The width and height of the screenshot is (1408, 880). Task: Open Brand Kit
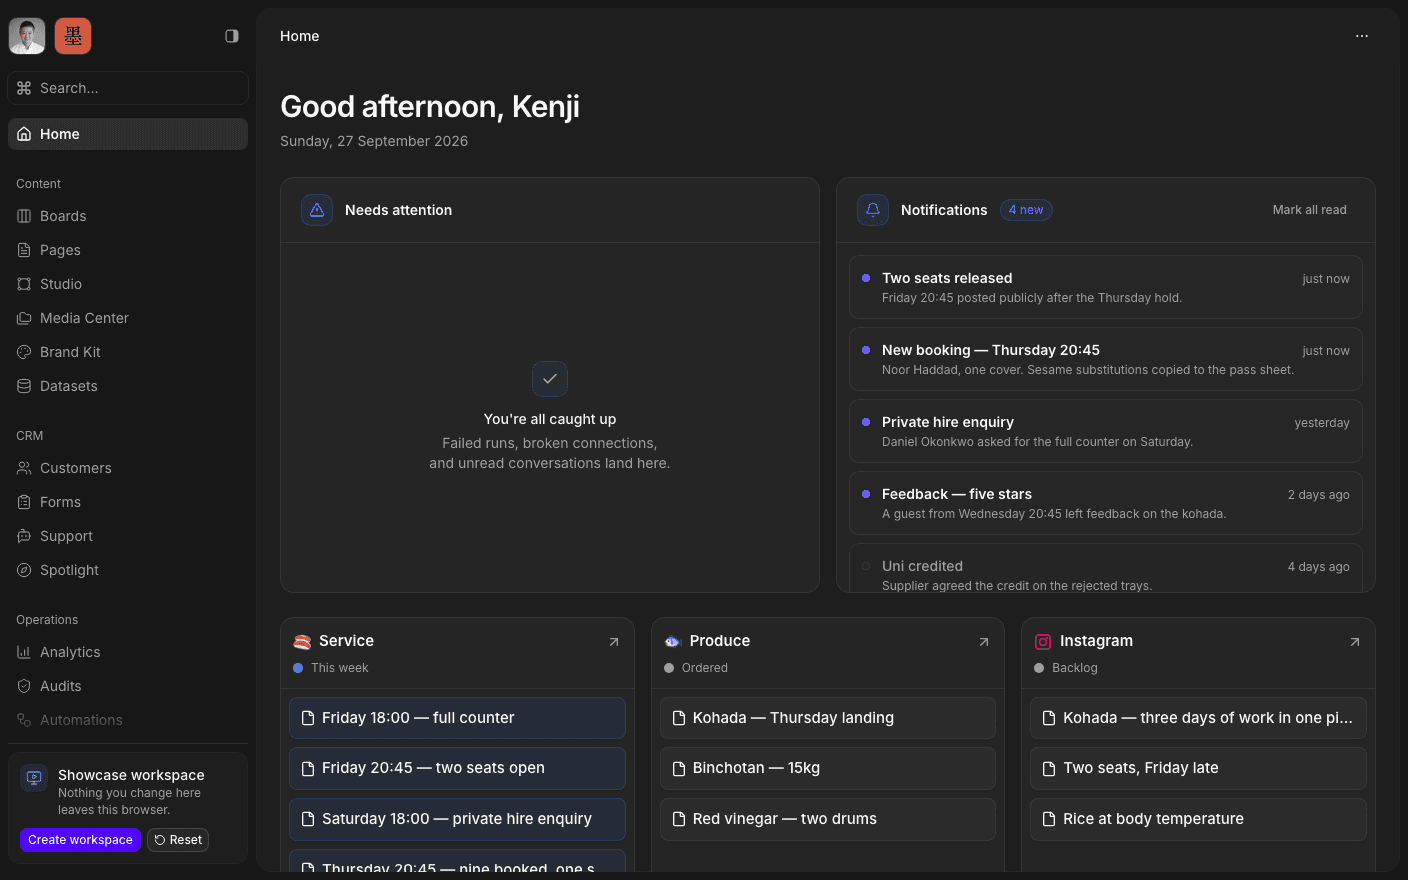point(128,352)
